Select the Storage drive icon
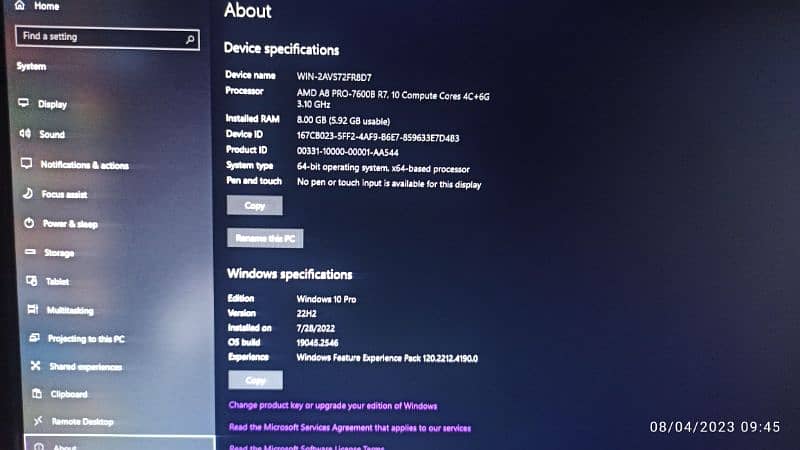This screenshot has height=450, width=800. [31, 252]
